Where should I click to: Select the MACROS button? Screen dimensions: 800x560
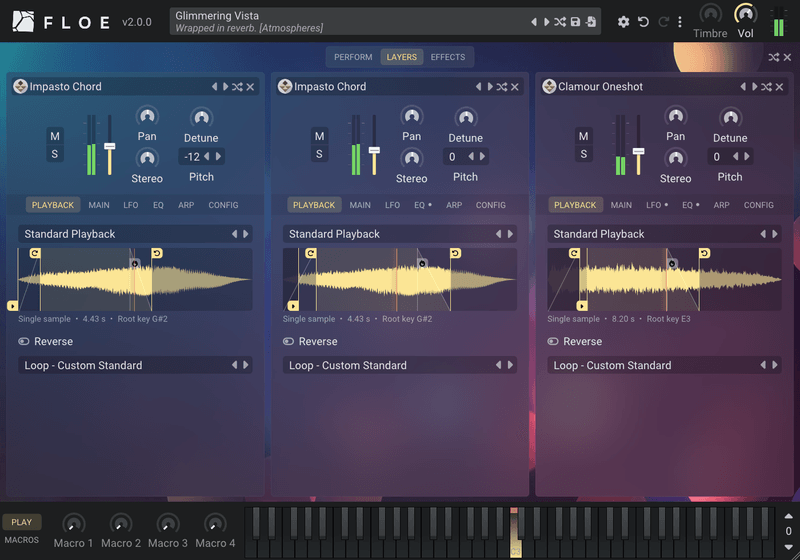point(21,540)
